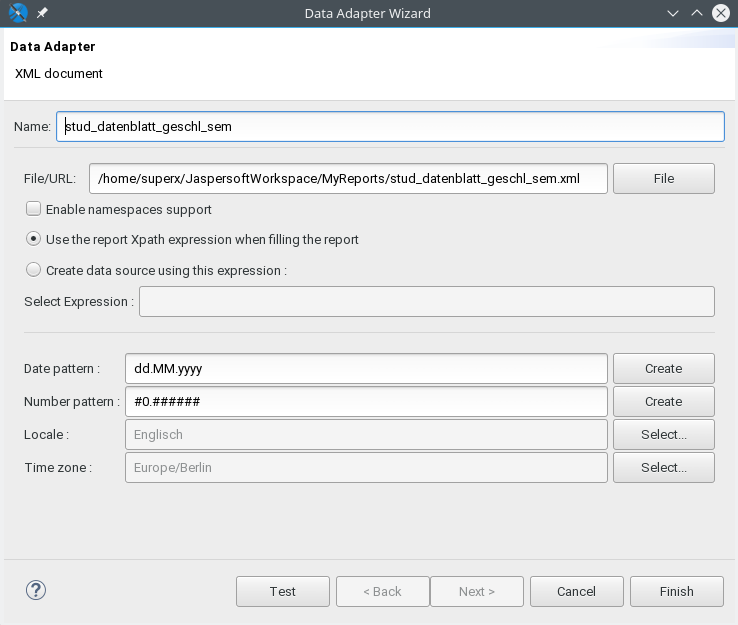Minimize the wizard with the down chevron
The width and height of the screenshot is (738, 625).
pos(673,13)
